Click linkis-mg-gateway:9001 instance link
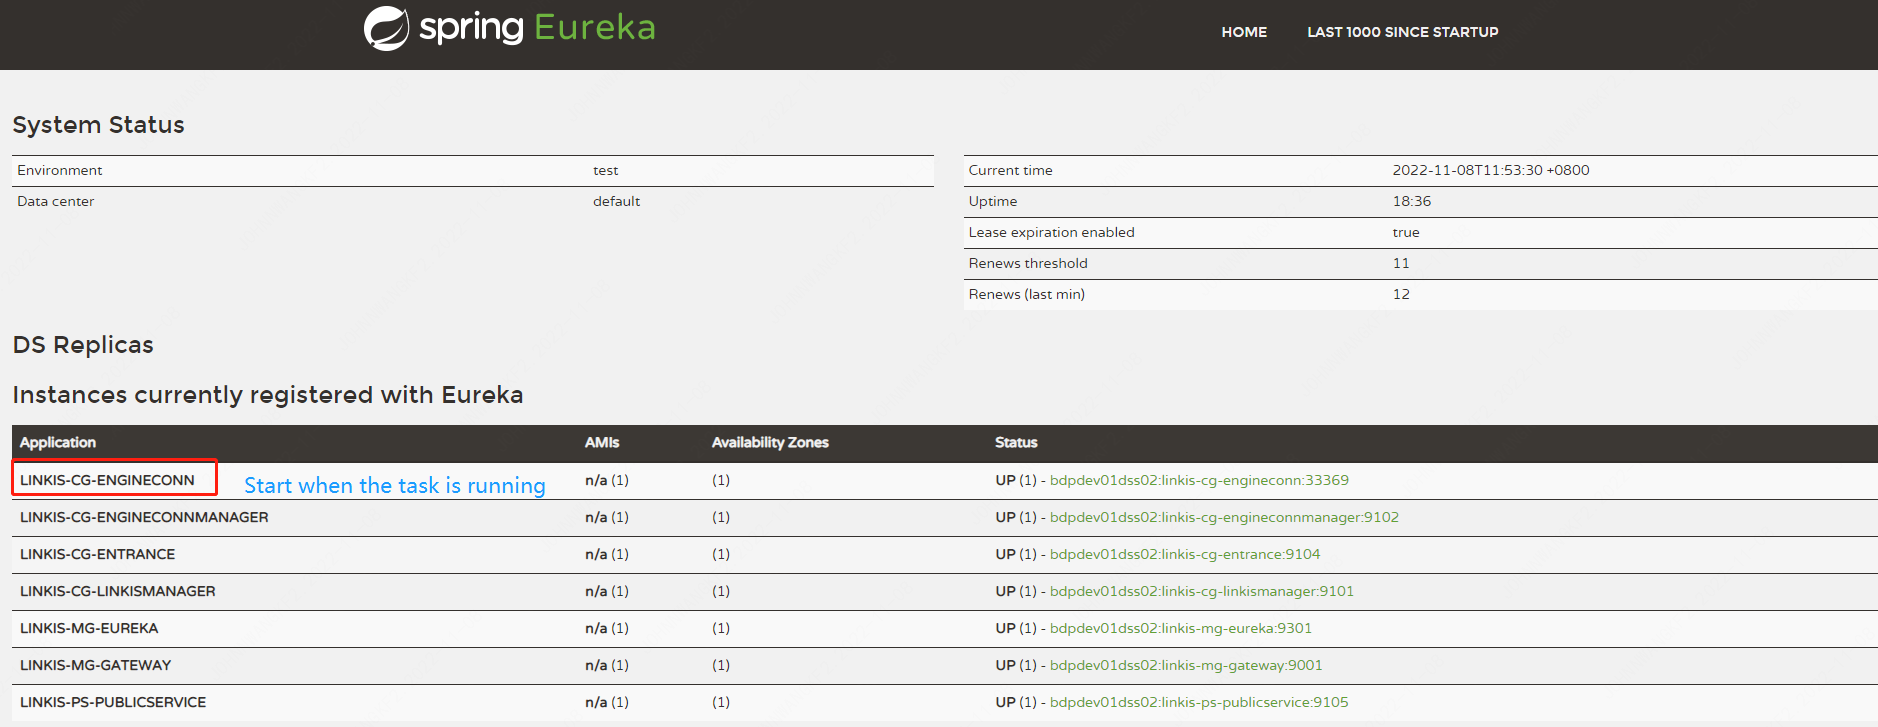The height and width of the screenshot is (727, 1878). 1185,665
